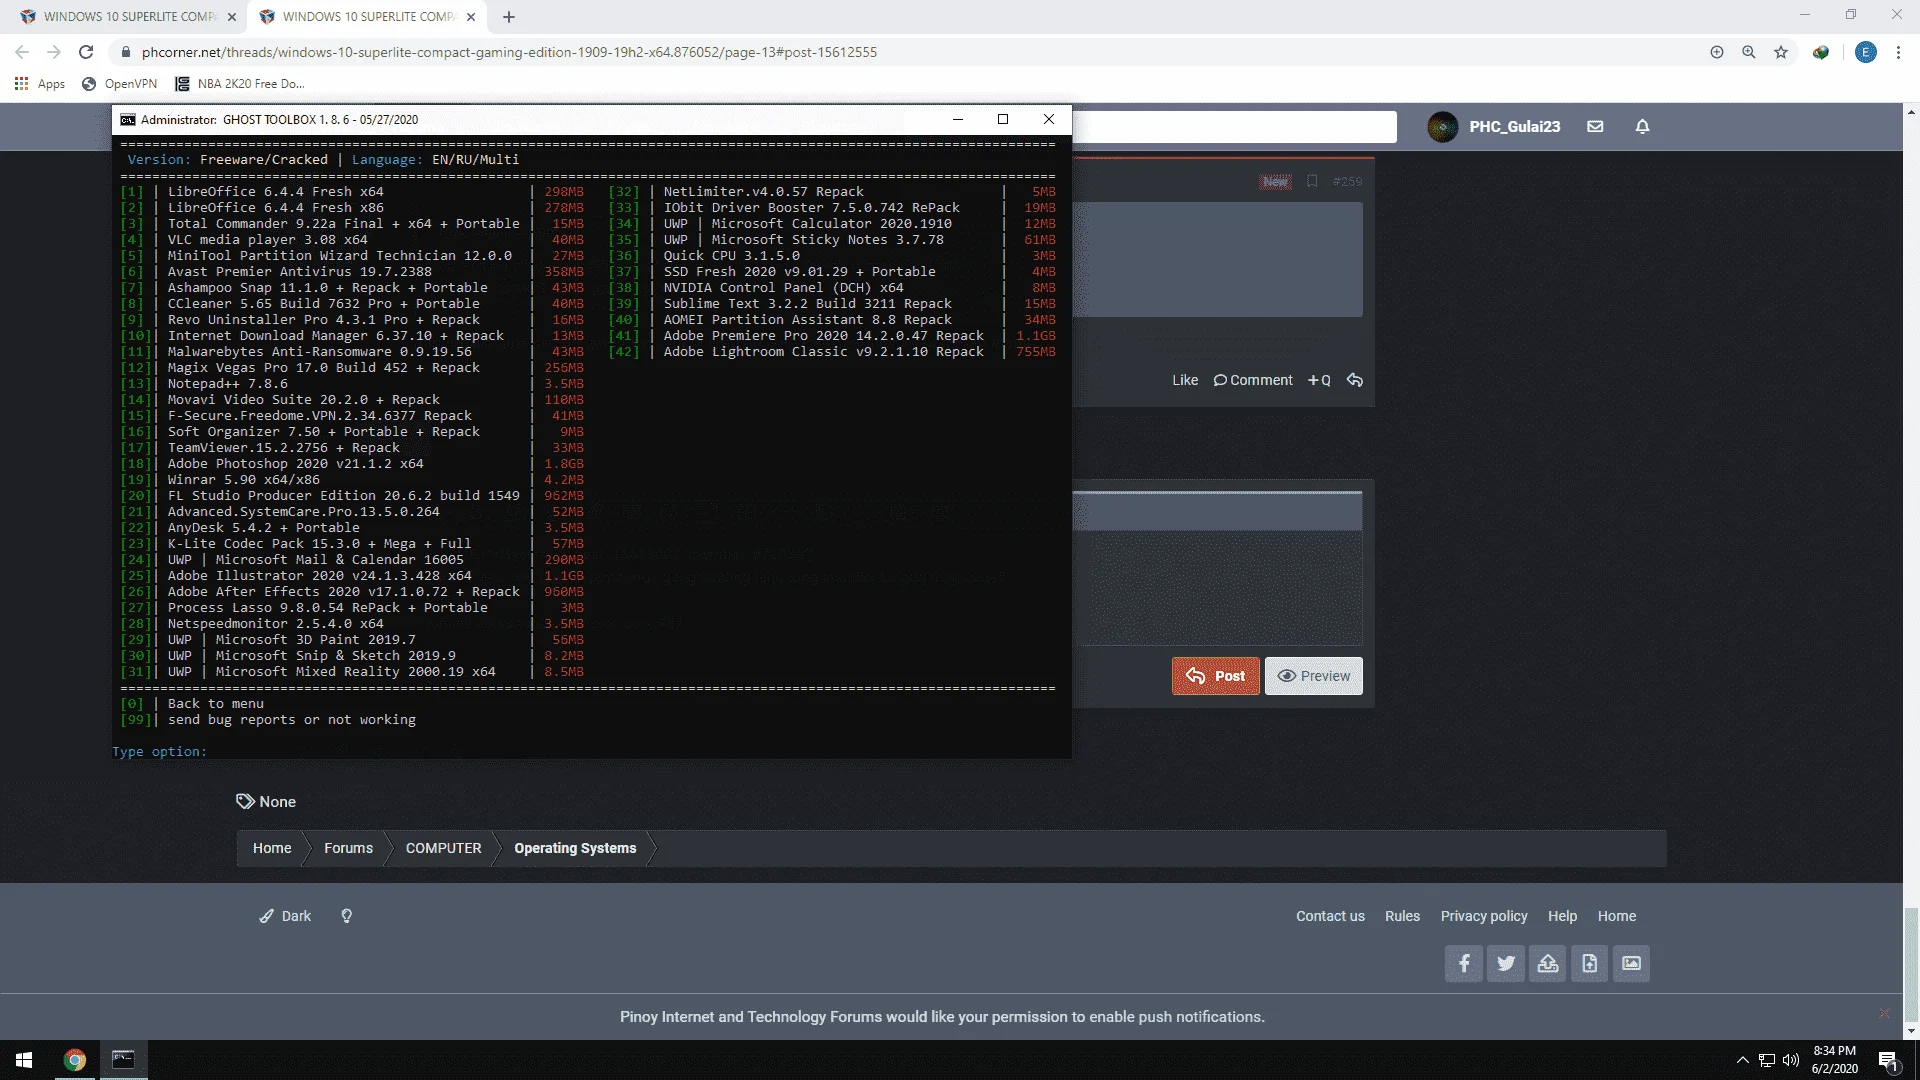Show hidden system tray icons
1920x1080 pixels.
1743,1060
